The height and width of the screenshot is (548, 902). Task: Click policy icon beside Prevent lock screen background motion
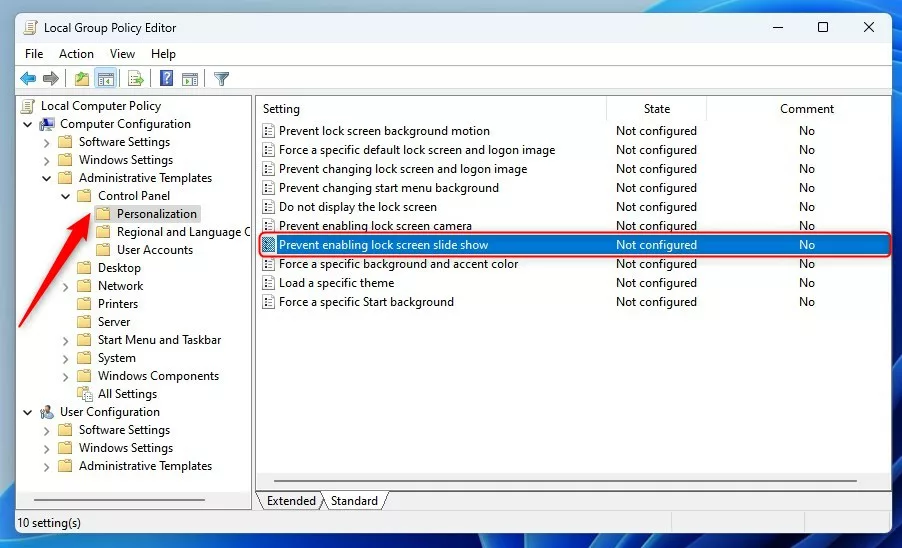(x=268, y=131)
